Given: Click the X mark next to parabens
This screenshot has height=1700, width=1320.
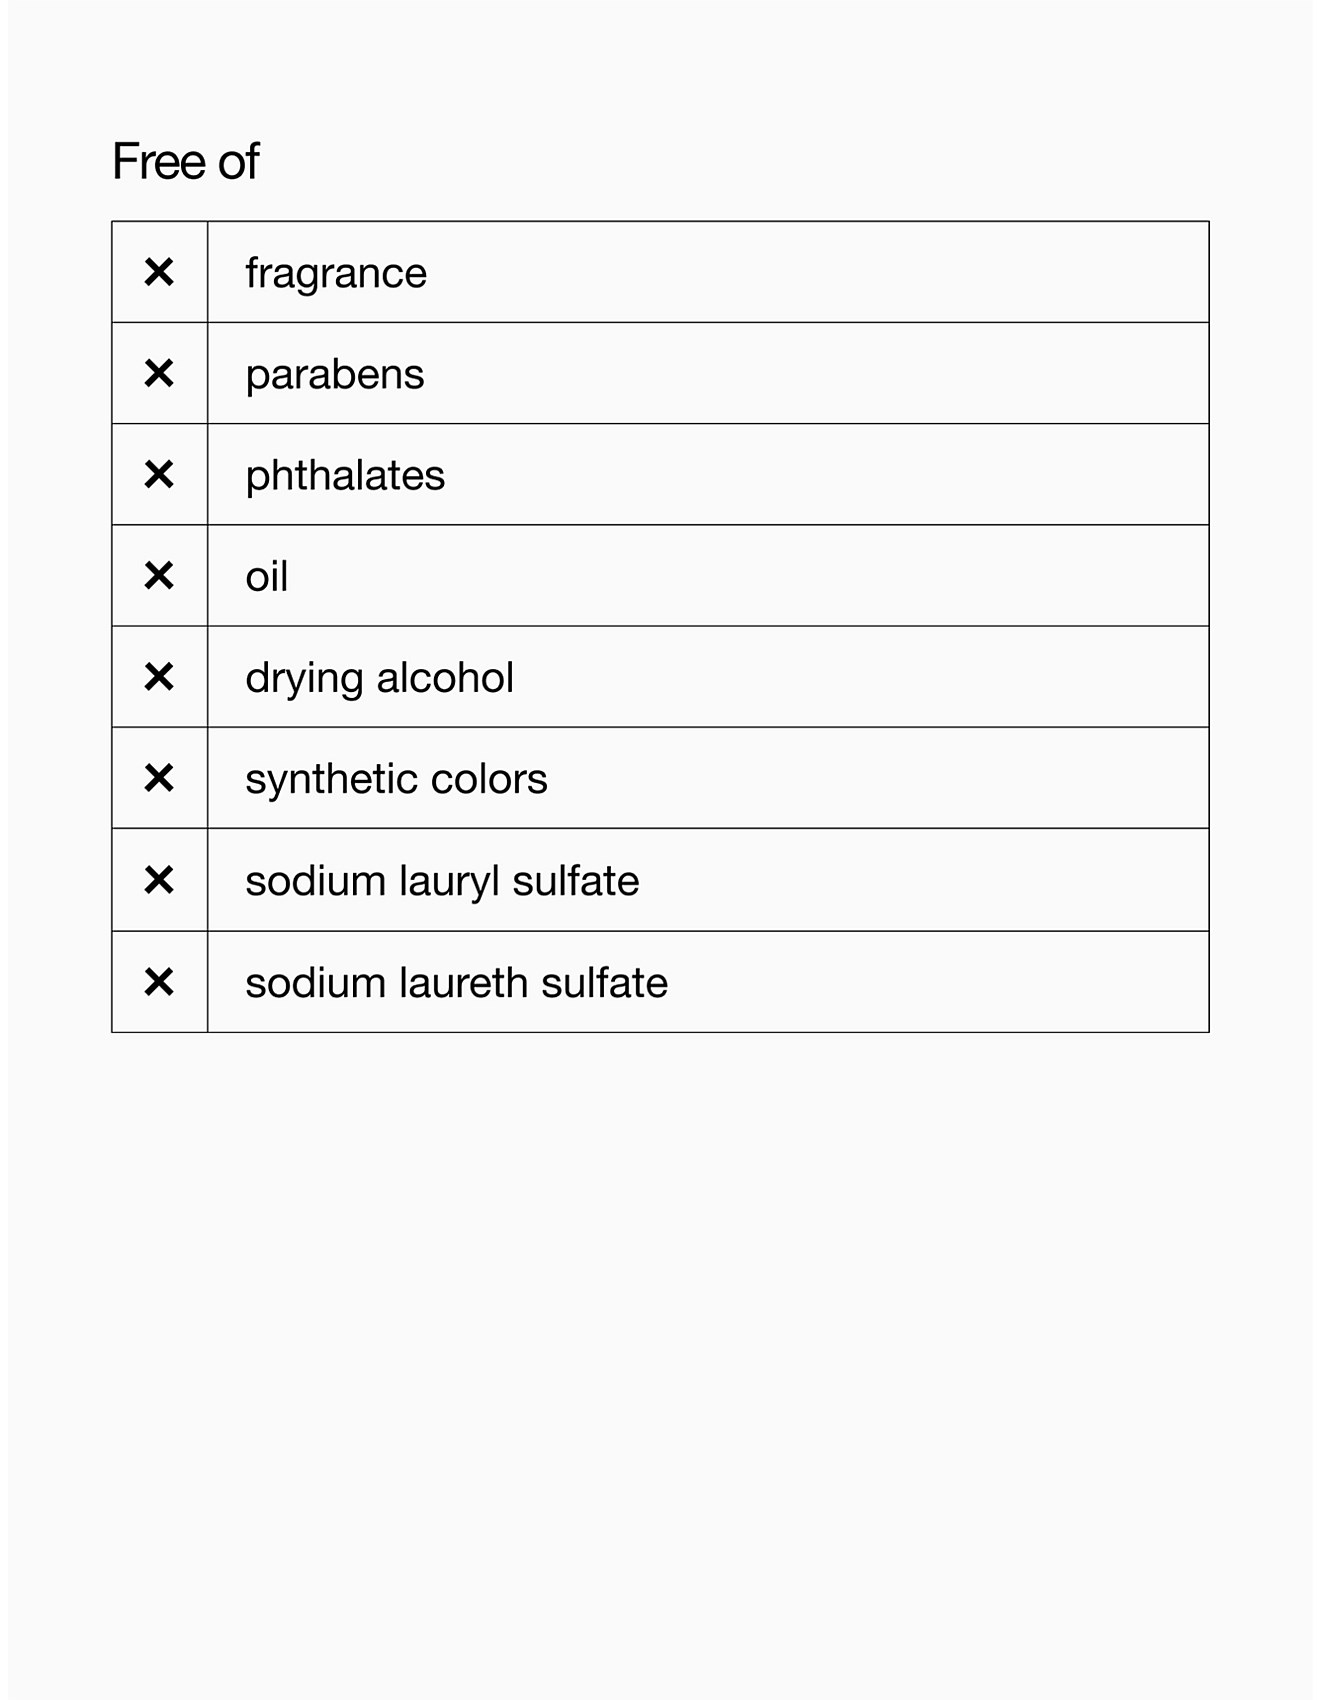Looking at the screenshot, I should pos(159,373).
